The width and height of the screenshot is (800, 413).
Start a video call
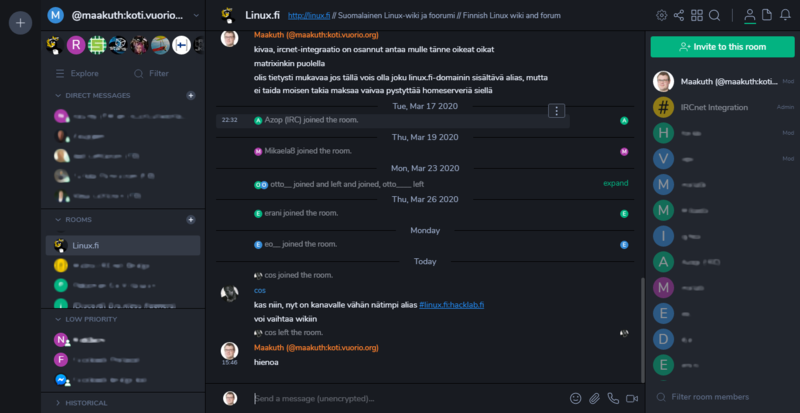click(x=632, y=398)
